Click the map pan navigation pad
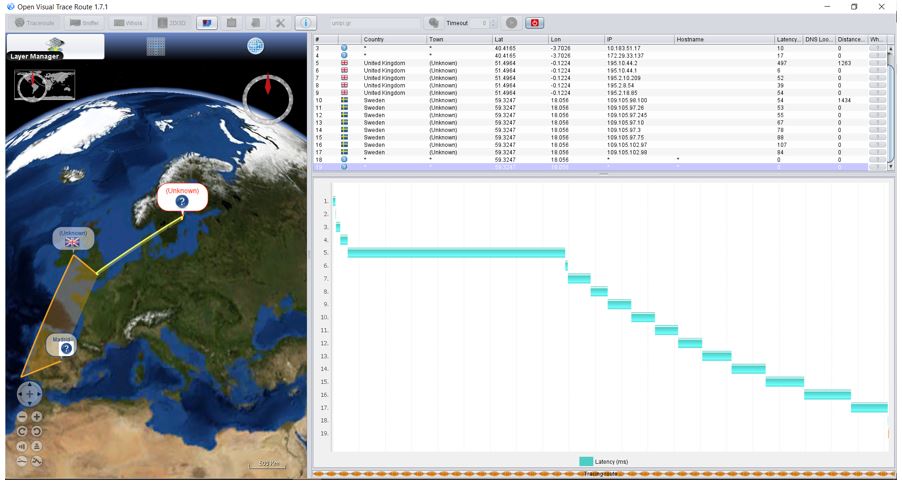This screenshot has height=485, width=902. (29, 394)
